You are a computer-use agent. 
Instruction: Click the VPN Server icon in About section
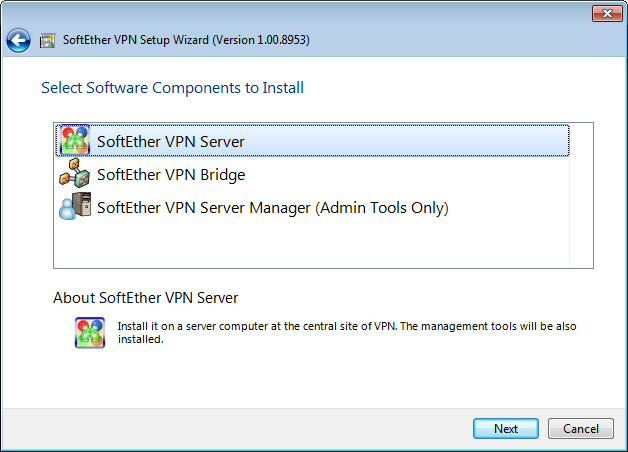(90, 333)
